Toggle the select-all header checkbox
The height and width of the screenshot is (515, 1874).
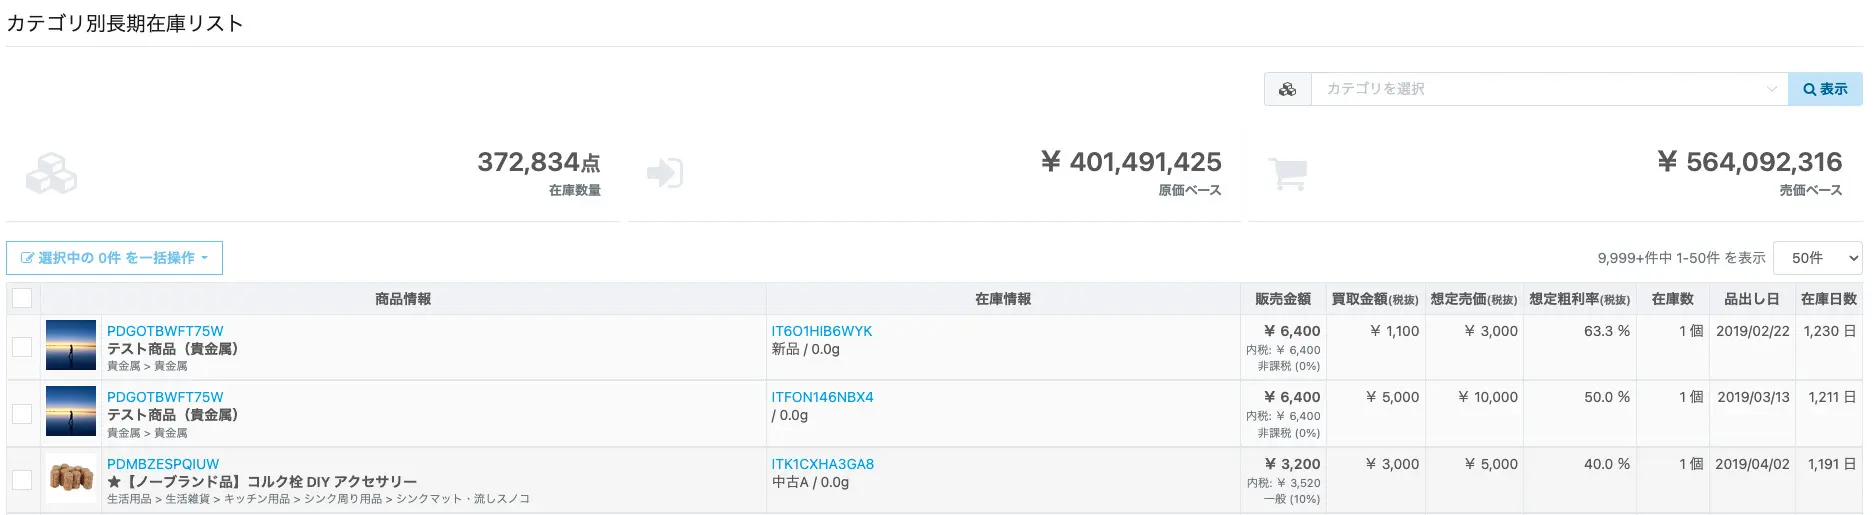22,298
